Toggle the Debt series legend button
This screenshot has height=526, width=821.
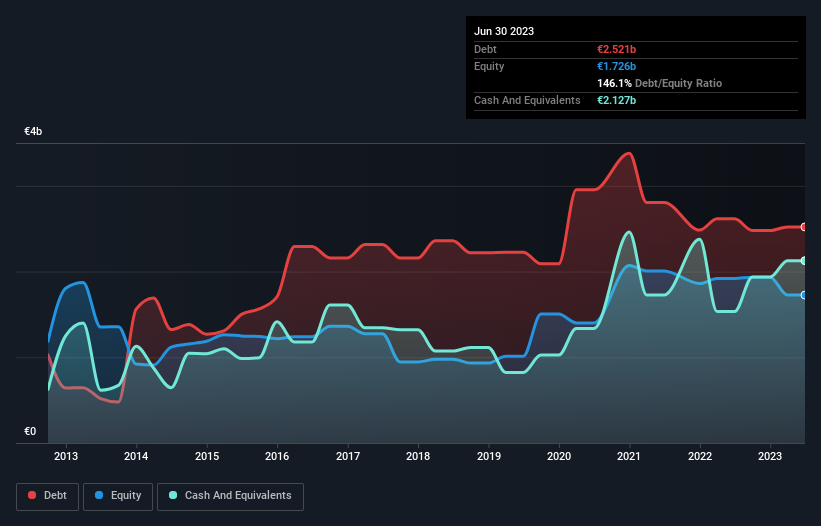click(x=48, y=496)
